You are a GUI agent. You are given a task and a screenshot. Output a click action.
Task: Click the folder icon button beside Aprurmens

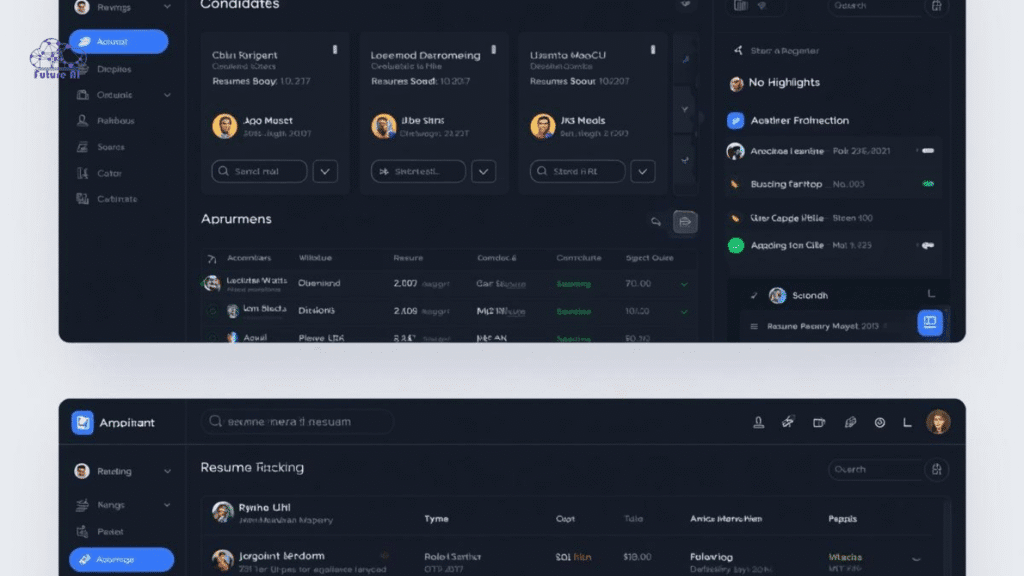point(685,222)
